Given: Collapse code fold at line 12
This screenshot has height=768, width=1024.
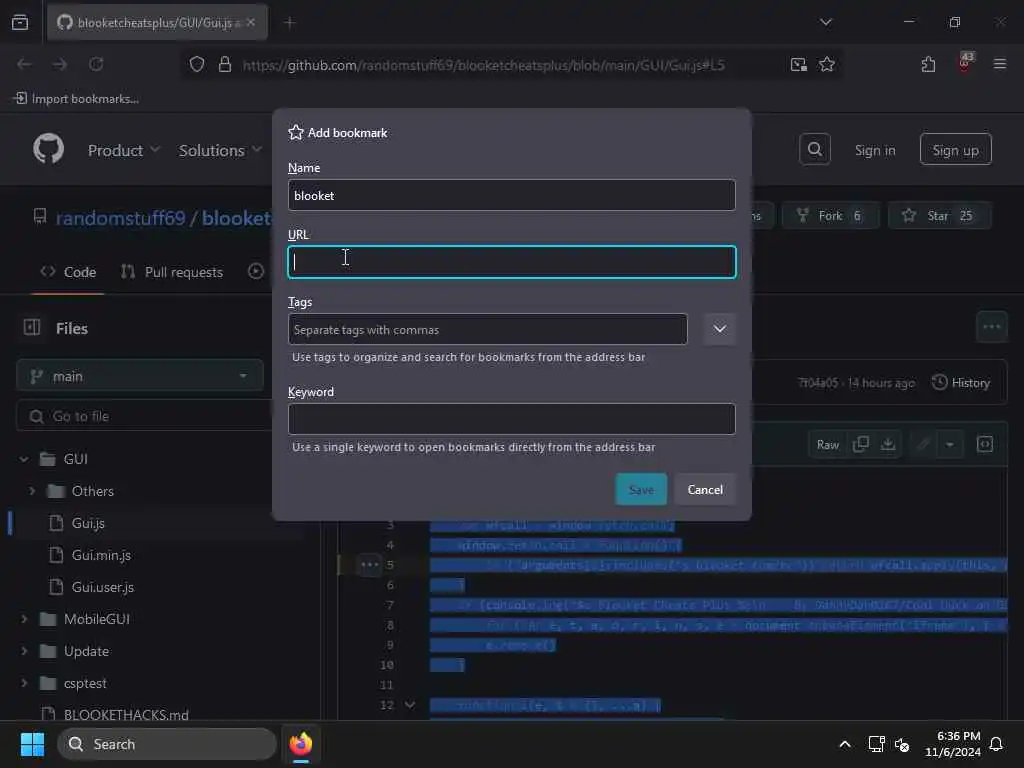Looking at the screenshot, I should [409, 705].
